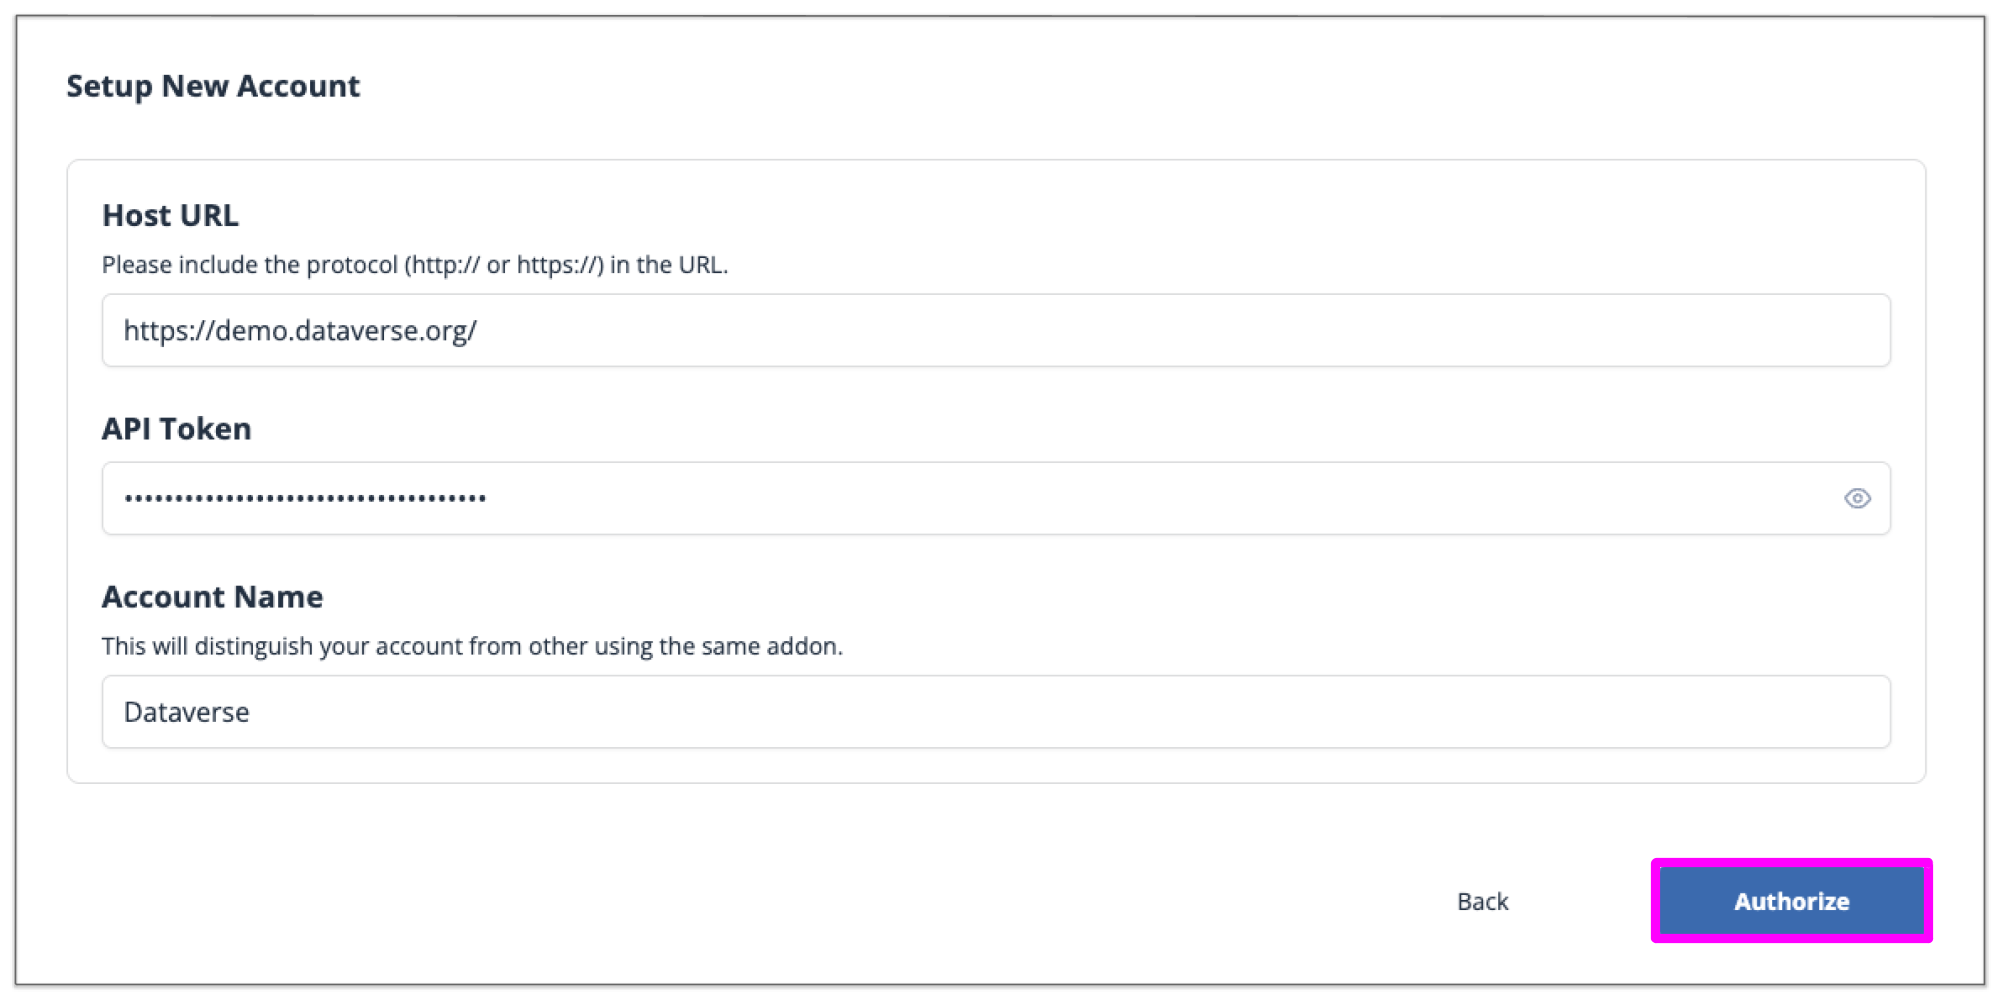Toggle password visibility in API Token field
This screenshot has width=2000, height=1000.
1857,498
